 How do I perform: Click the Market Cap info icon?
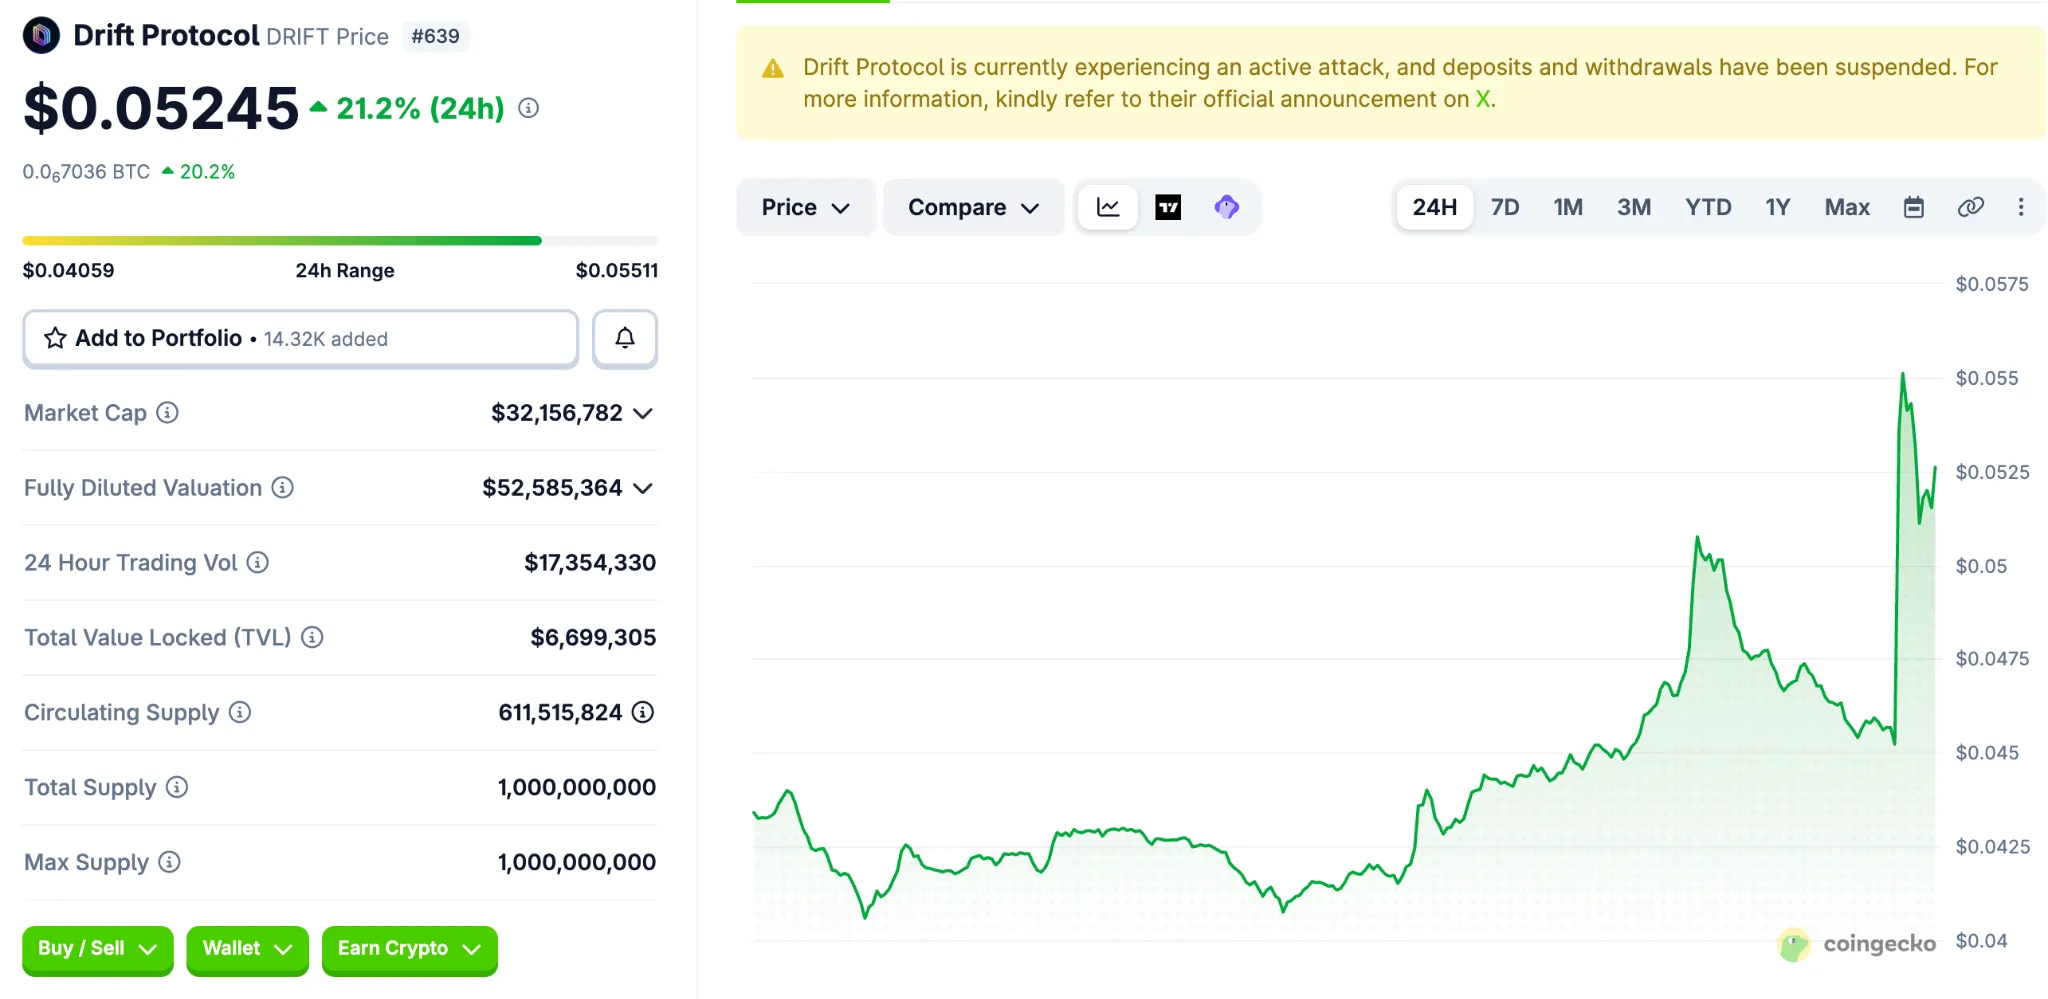click(x=168, y=413)
